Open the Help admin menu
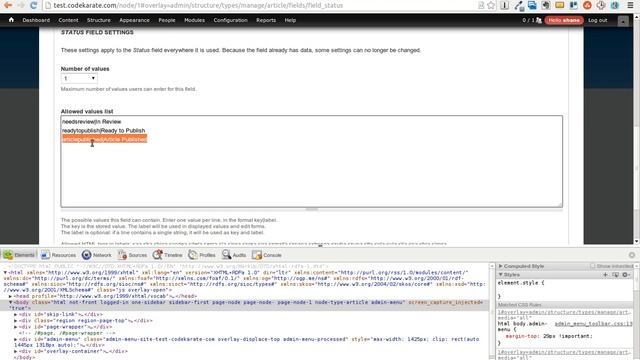640x360 pixels. pyautogui.click(x=290, y=20)
